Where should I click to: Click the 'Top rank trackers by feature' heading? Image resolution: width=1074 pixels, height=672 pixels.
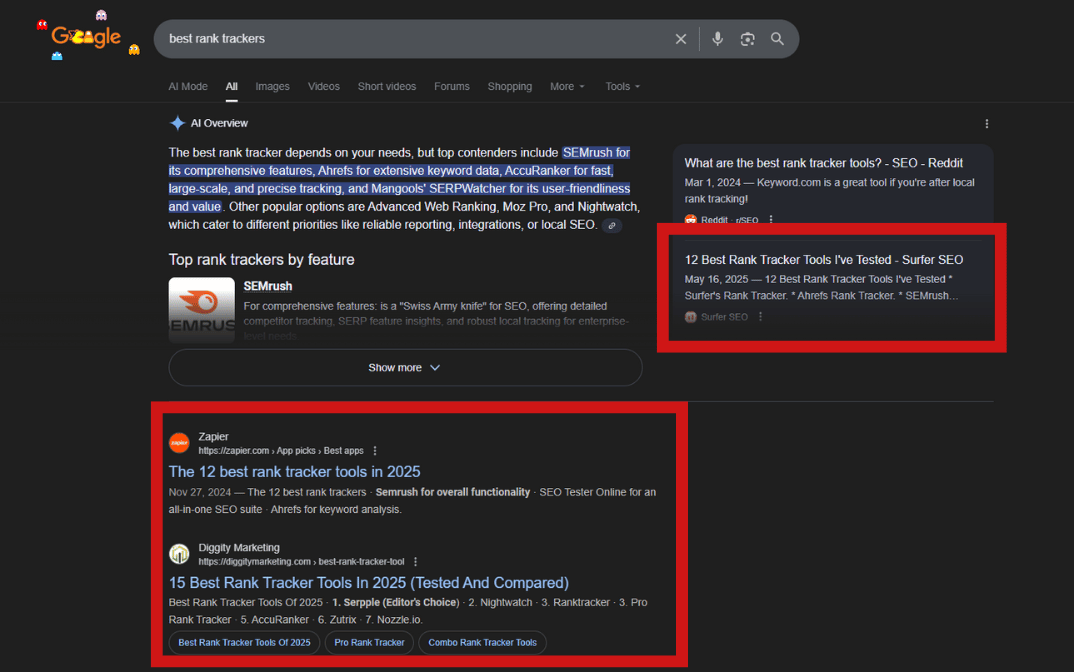click(x=262, y=260)
